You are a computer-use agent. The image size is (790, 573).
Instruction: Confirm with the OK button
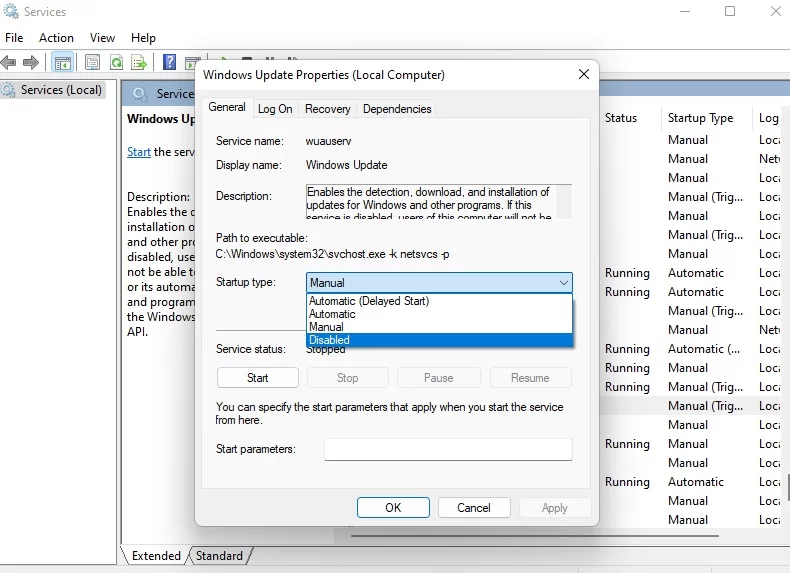pyautogui.click(x=393, y=507)
